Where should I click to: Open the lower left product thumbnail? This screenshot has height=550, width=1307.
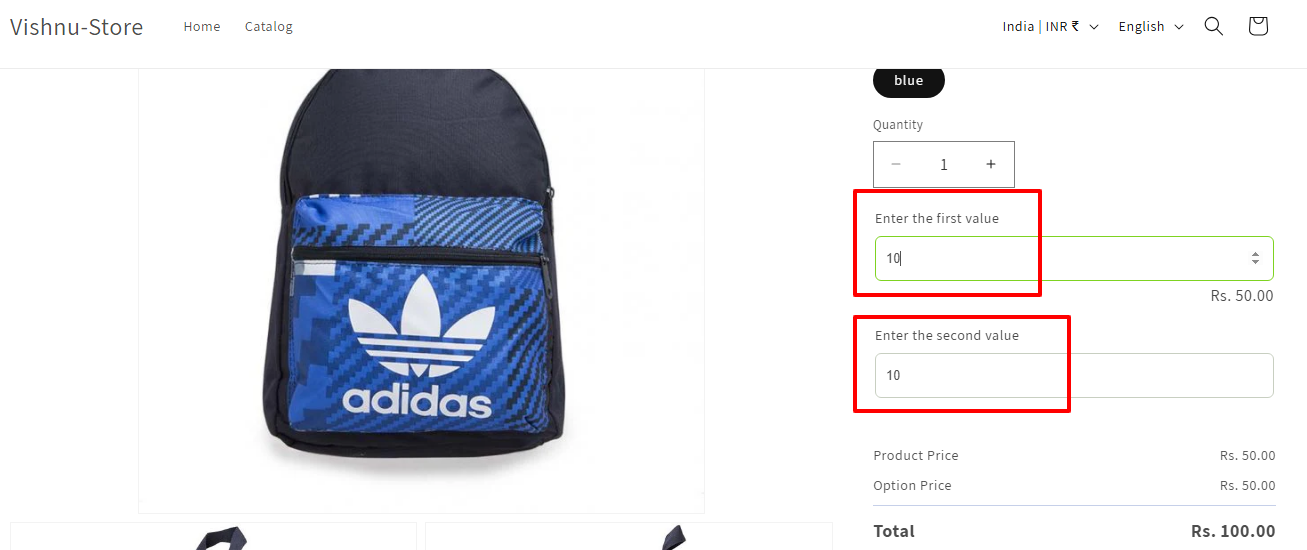pyautogui.click(x=213, y=536)
